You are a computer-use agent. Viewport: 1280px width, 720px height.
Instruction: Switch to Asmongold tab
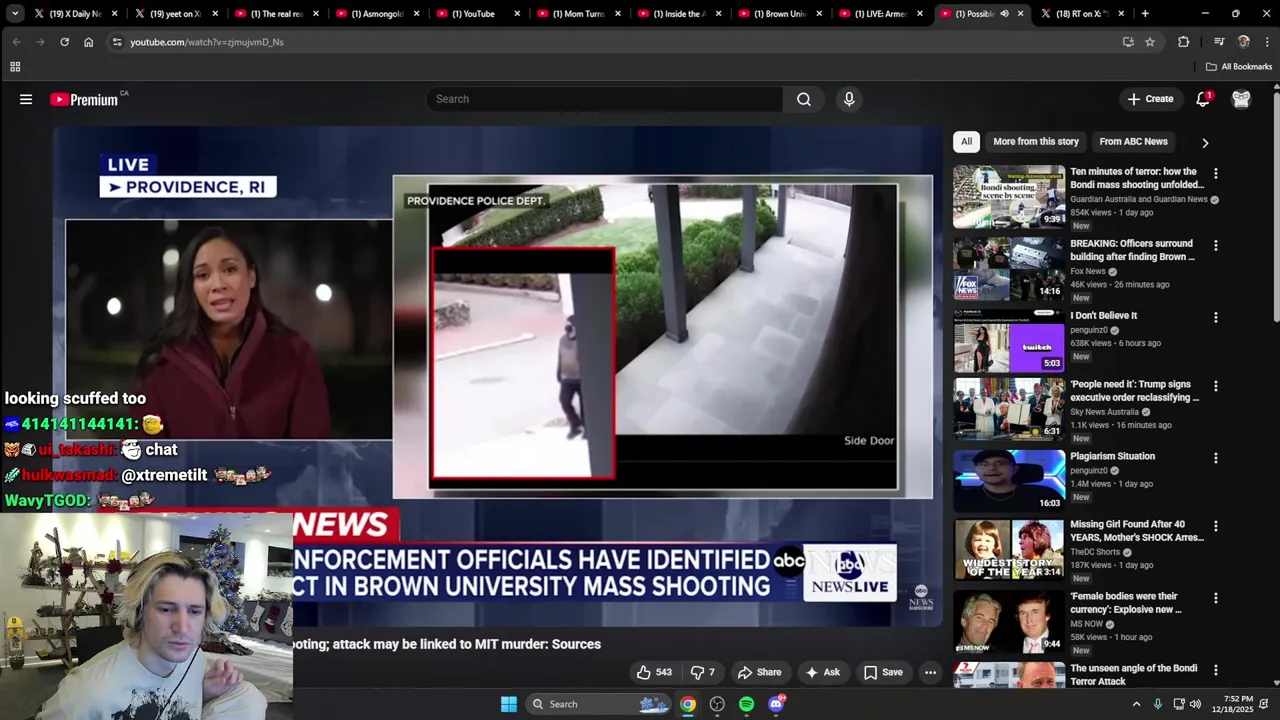(x=376, y=14)
